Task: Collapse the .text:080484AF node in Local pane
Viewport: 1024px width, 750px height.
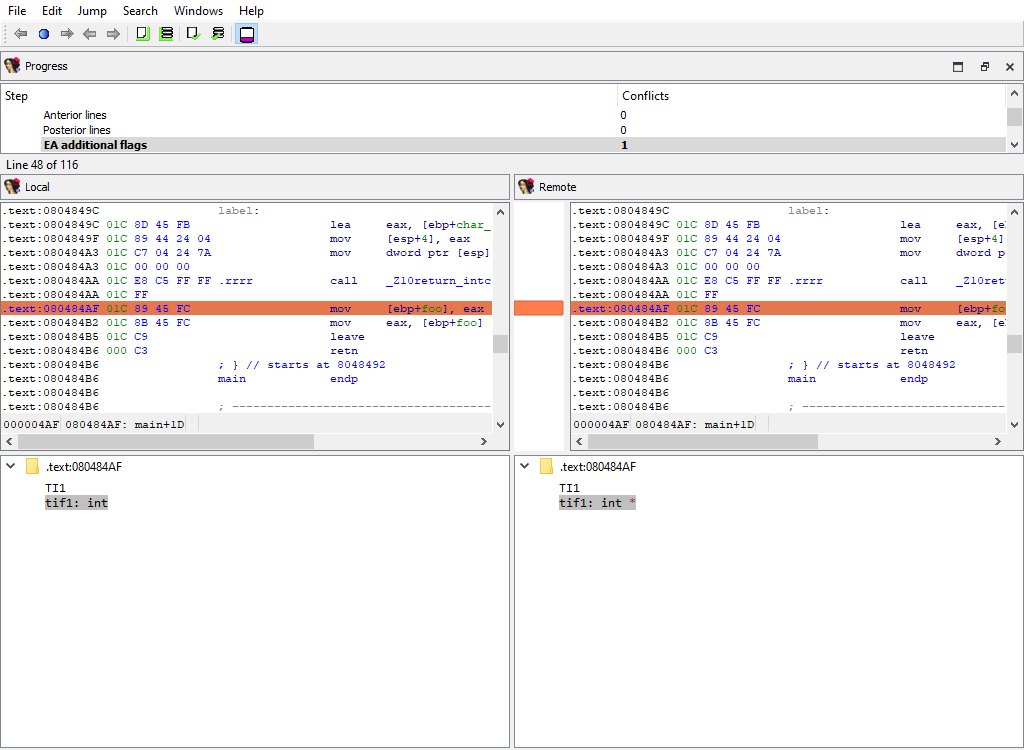Action: (x=10, y=466)
